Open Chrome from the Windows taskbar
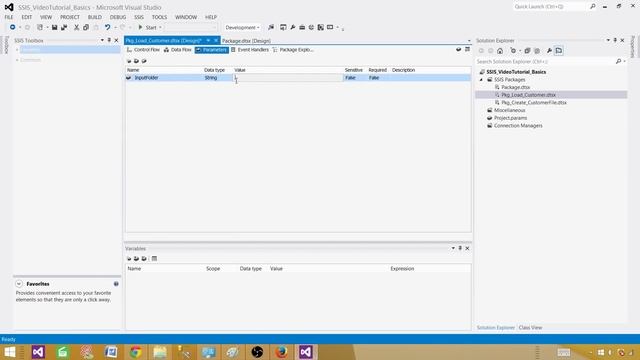 (136, 352)
